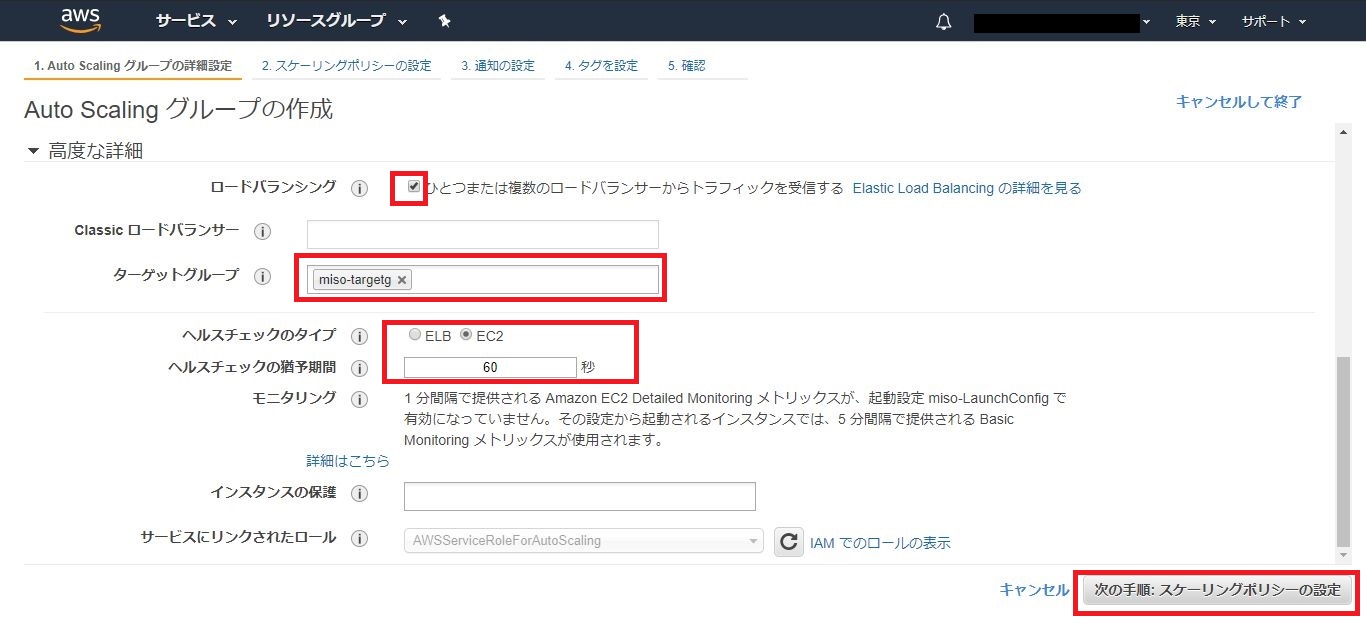Click 次の手順: スケーリングポリシーの設定 button
Screen dimensions: 1366x625
pos(1217,590)
